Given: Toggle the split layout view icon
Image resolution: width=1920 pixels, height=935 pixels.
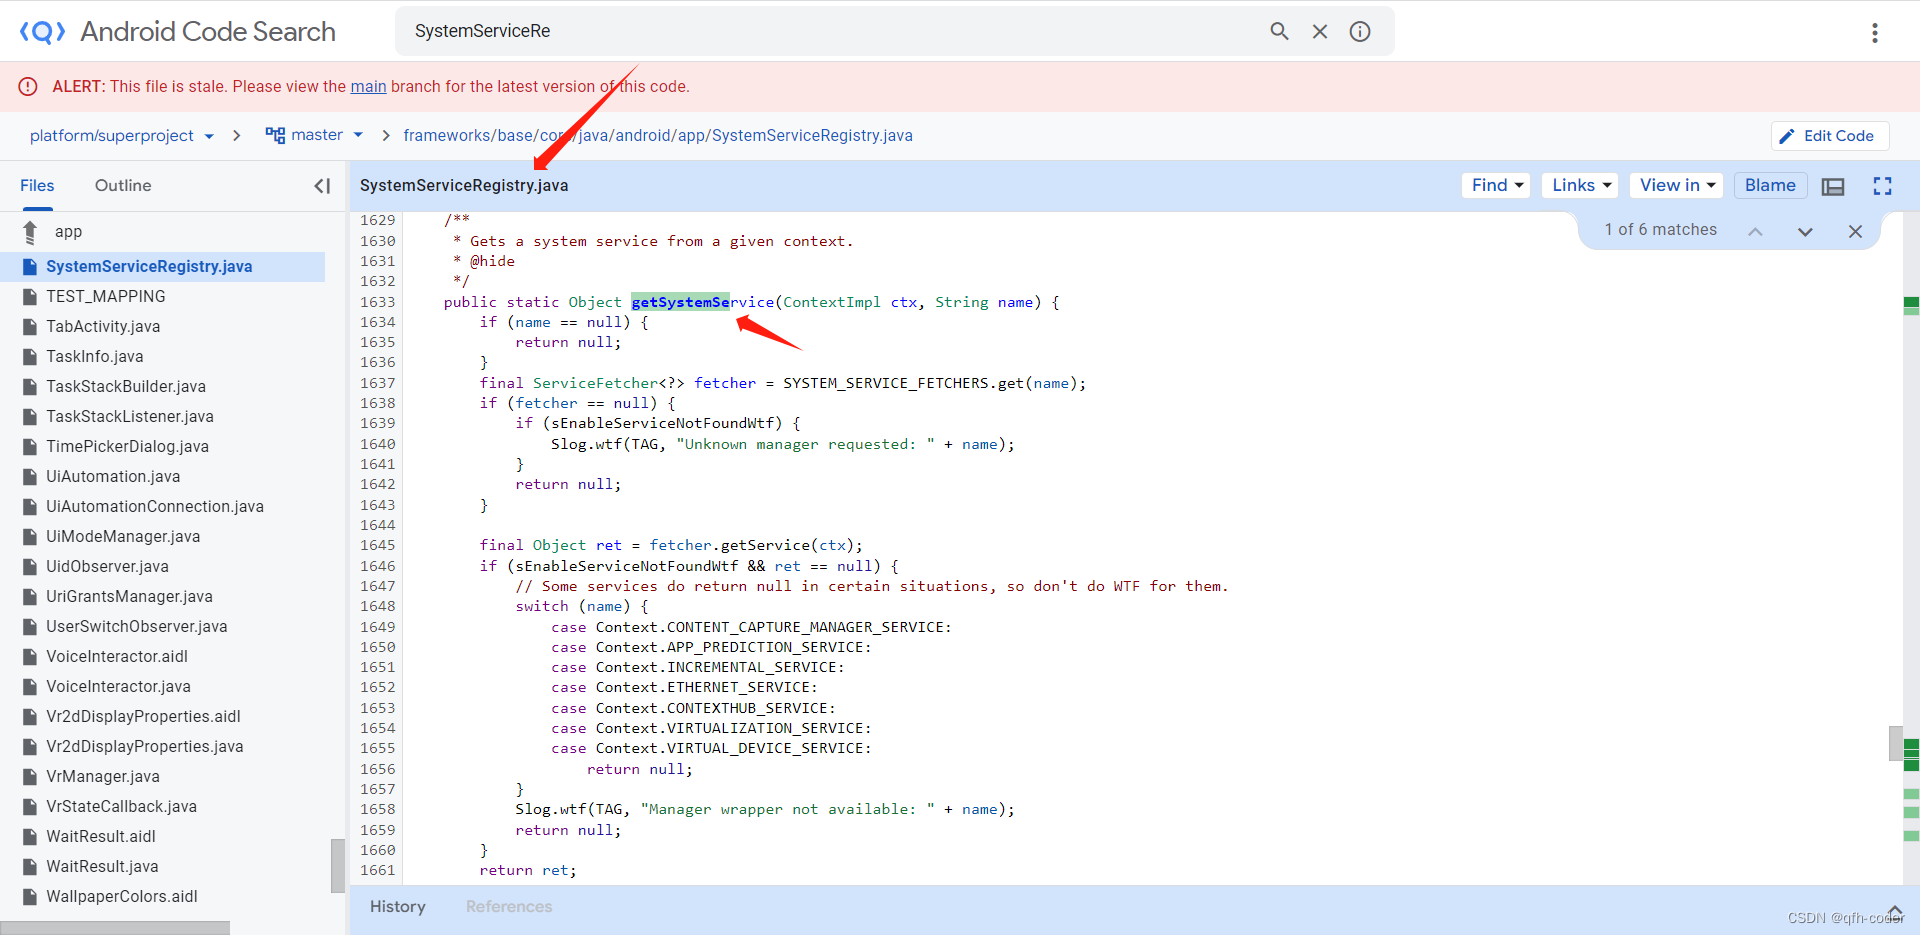Looking at the screenshot, I should (x=1833, y=186).
